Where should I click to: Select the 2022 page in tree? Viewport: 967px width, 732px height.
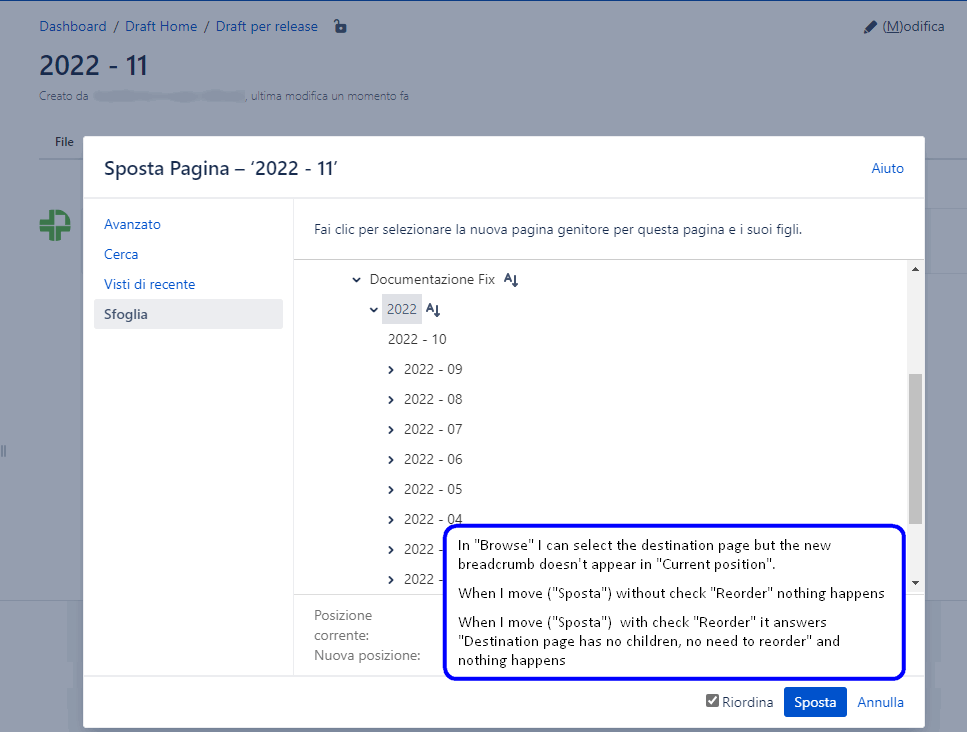pos(401,309)
